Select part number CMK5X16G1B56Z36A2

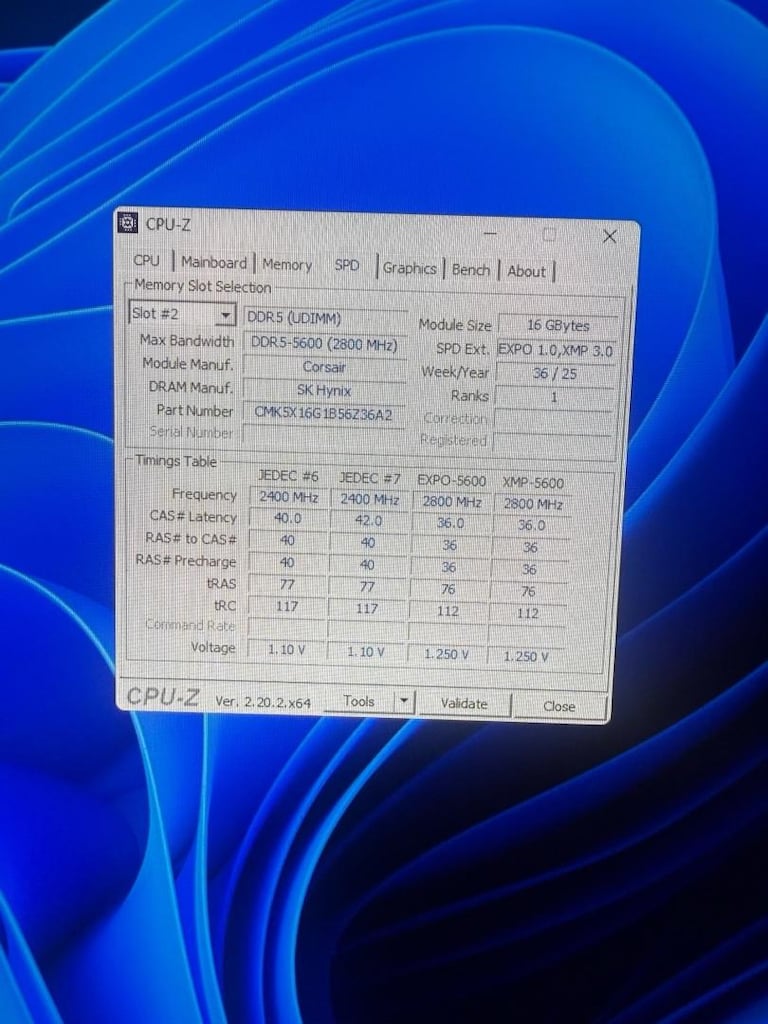(324, 414)
